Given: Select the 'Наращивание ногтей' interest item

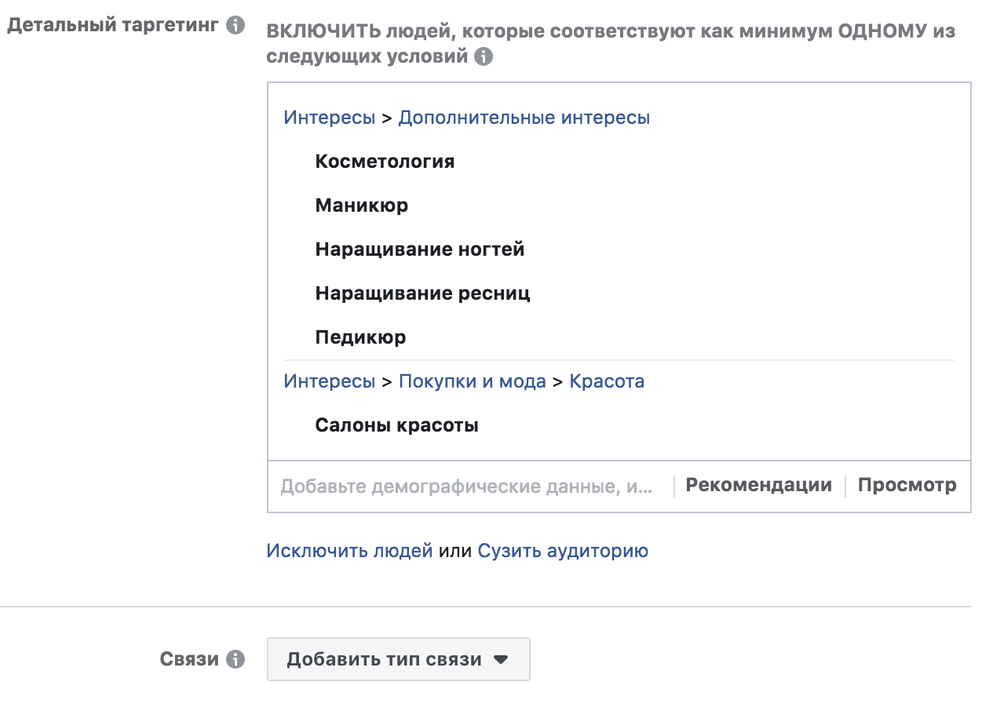Looking at the screenshot, I should pyautogui.click(x=419, y=249).
